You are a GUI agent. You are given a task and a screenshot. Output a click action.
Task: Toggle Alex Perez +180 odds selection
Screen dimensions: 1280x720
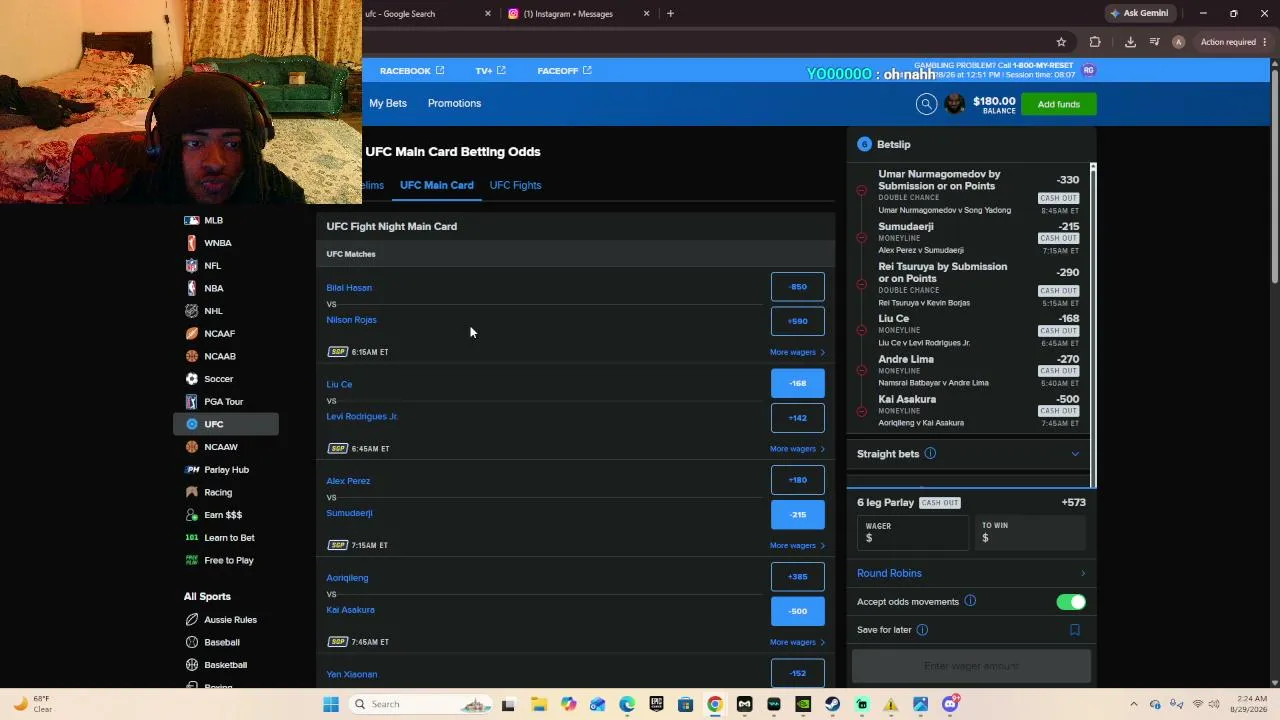(798, 480)
